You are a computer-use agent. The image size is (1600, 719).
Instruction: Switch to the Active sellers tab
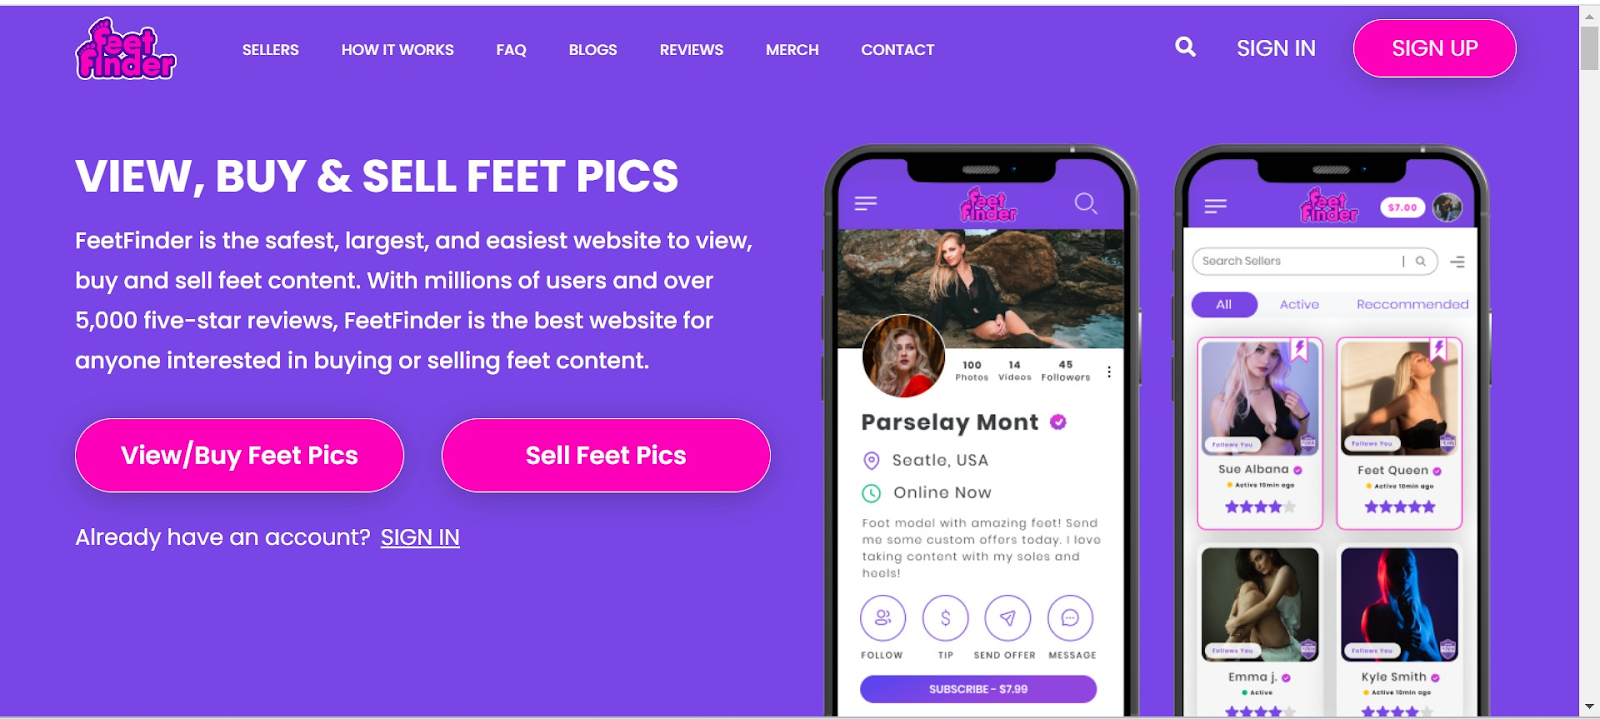(x=1299, y=304)
